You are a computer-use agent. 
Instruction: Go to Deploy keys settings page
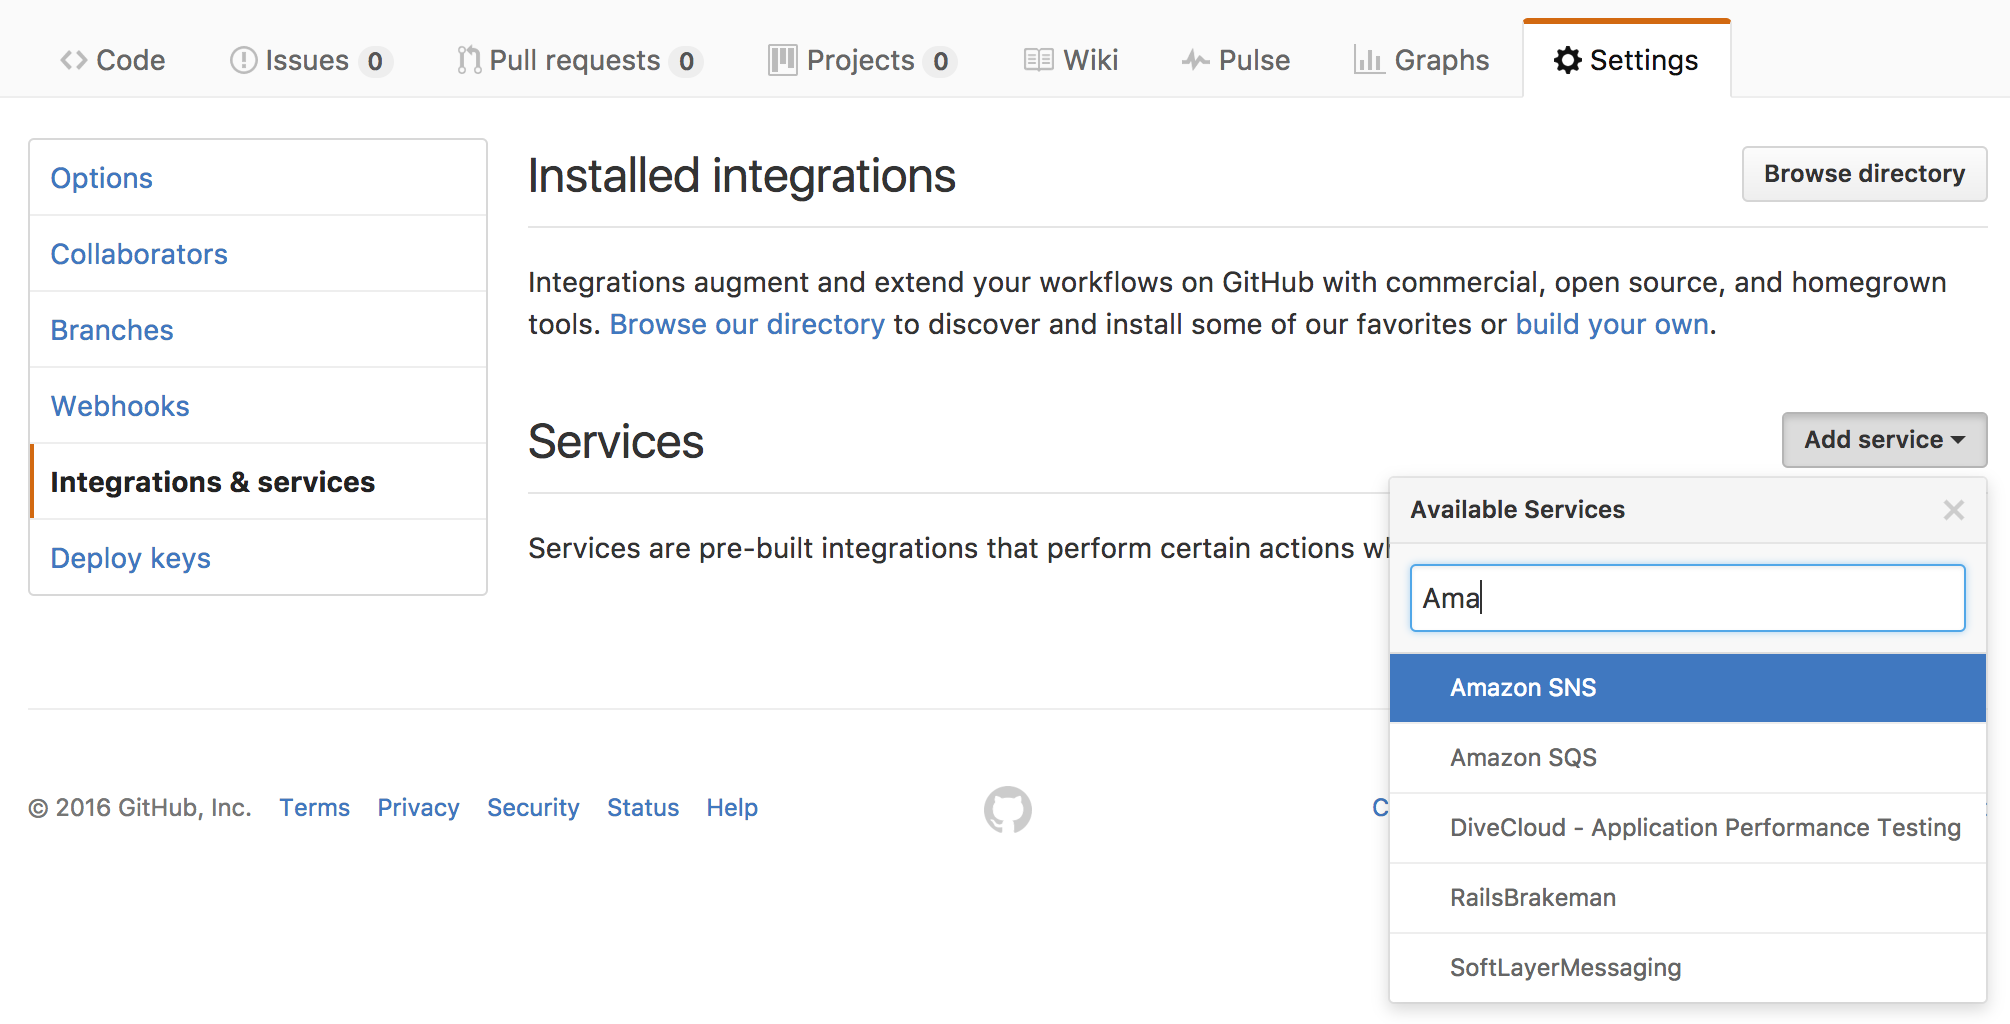coord(131,558)
